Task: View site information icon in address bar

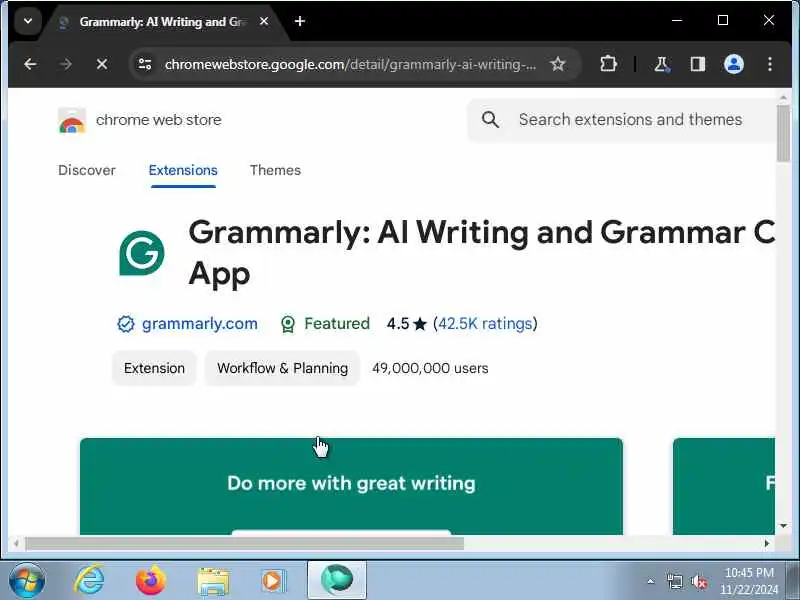Action: 145,64
